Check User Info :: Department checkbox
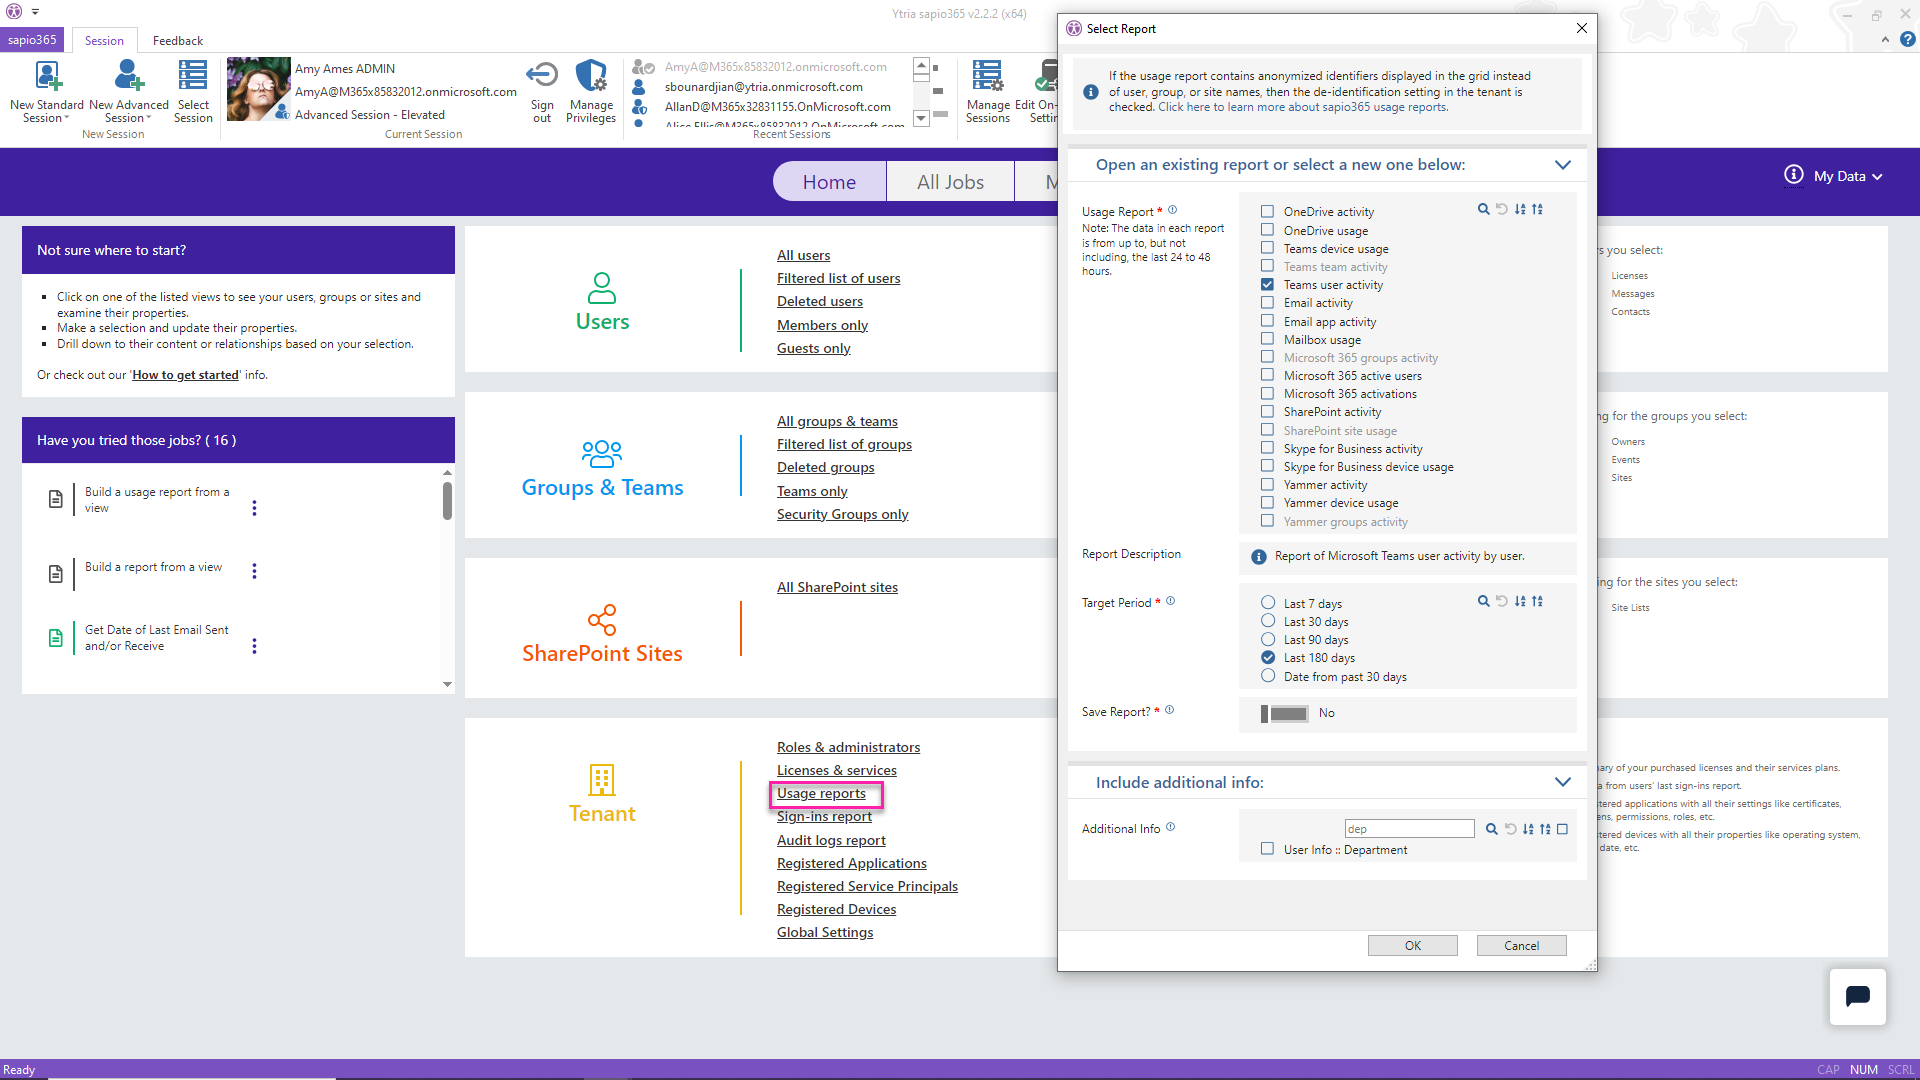 tap(1267, 849)
